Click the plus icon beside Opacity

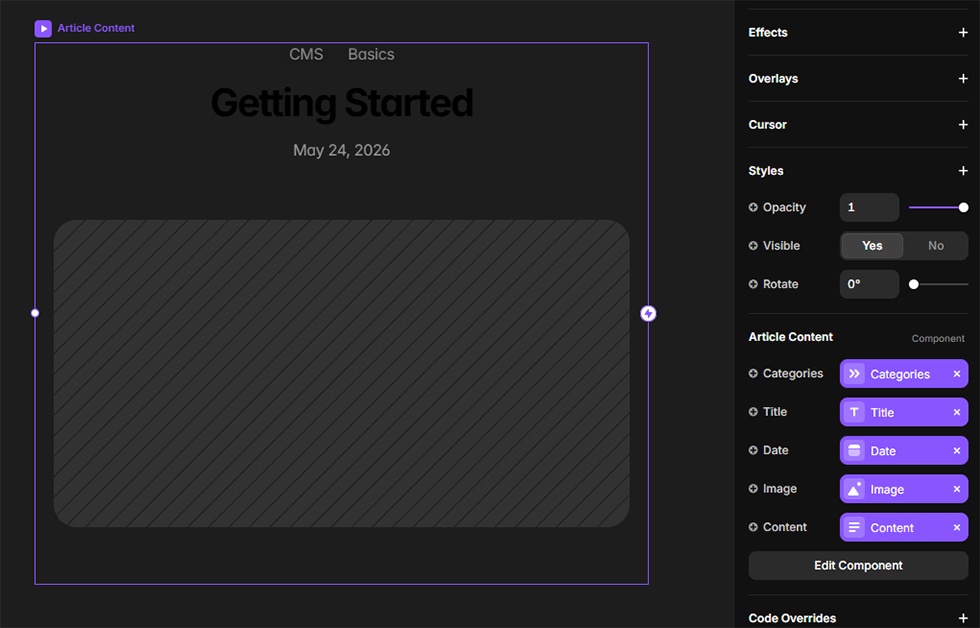click(753, 207)
